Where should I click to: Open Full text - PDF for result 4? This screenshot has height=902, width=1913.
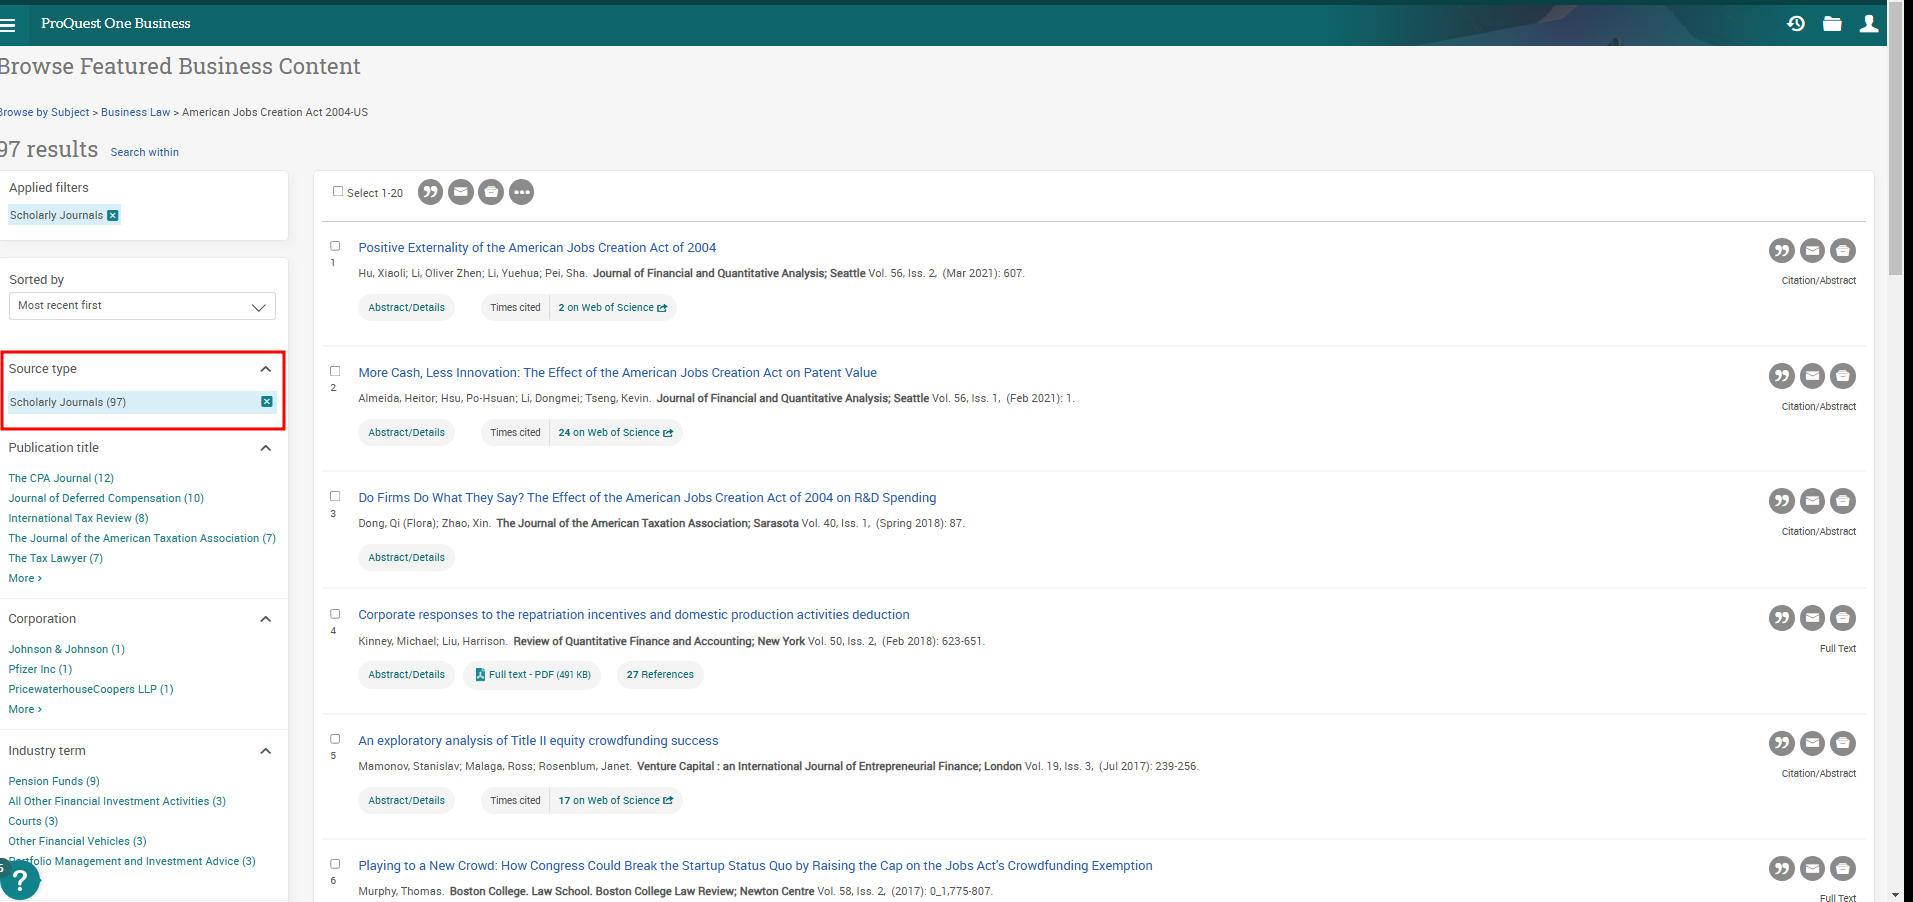click(533, 675)
